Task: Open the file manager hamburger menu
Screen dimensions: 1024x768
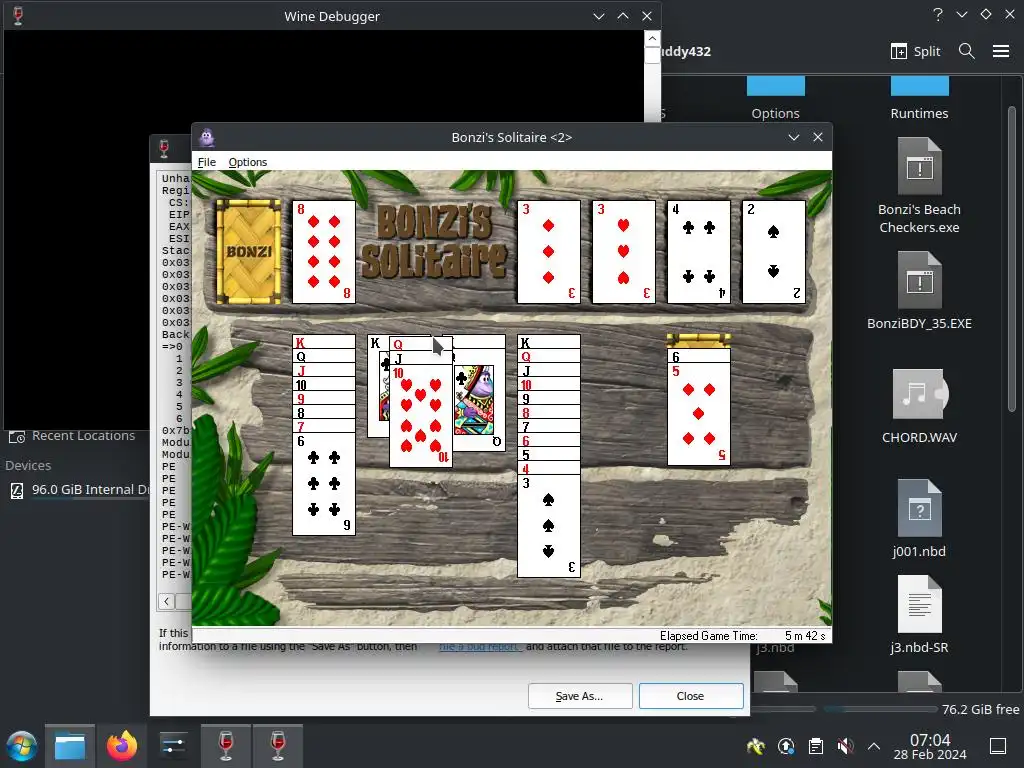Action: click(1001, 51)
